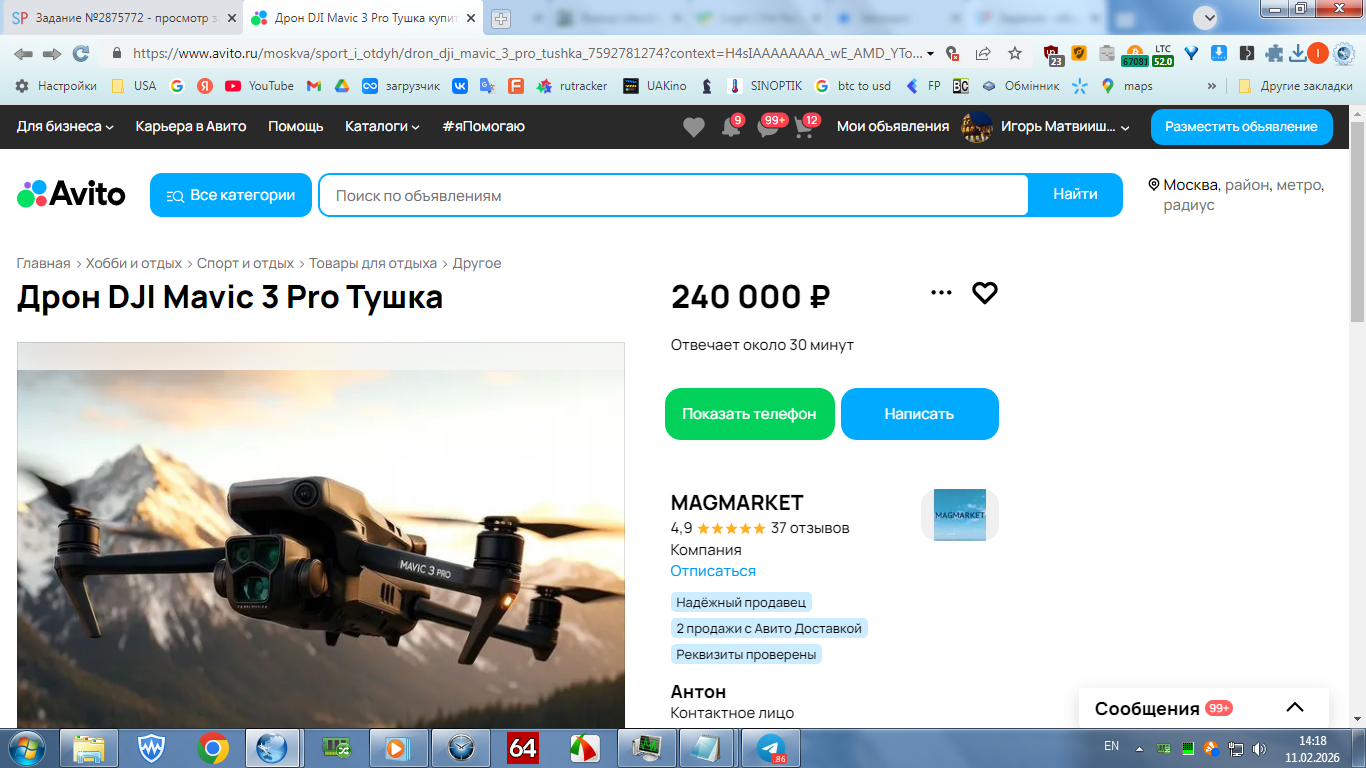Click the "Написать" button
1366x768 pixels.
[920, 414]
